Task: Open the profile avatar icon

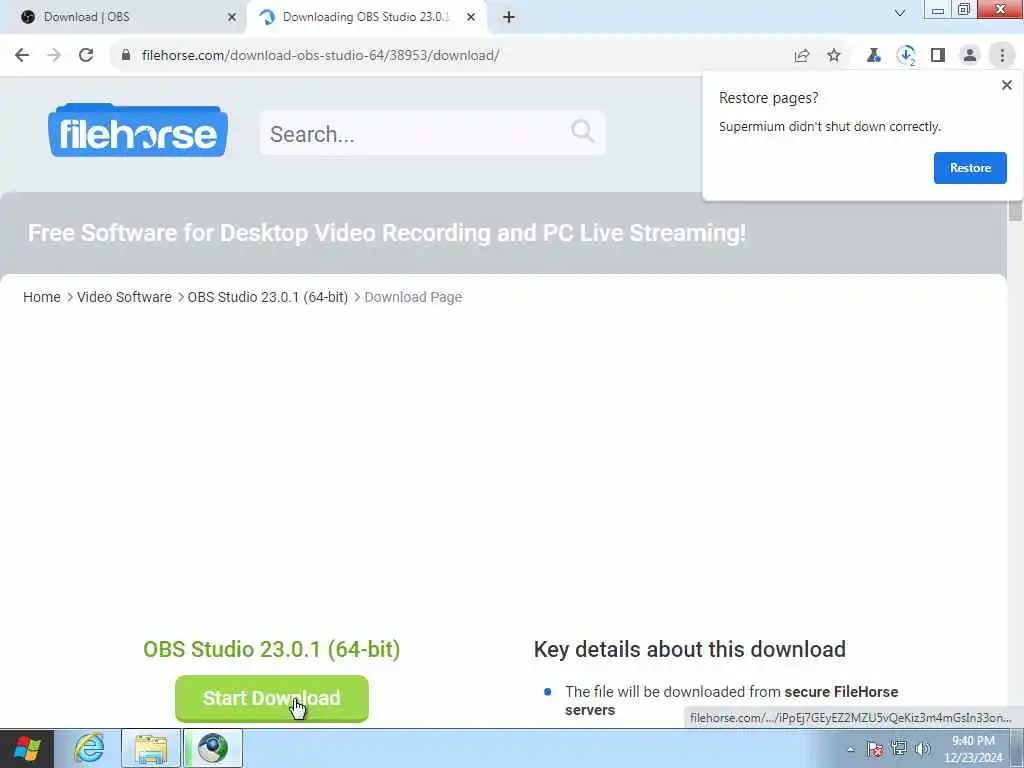Action: pos(970,56)
